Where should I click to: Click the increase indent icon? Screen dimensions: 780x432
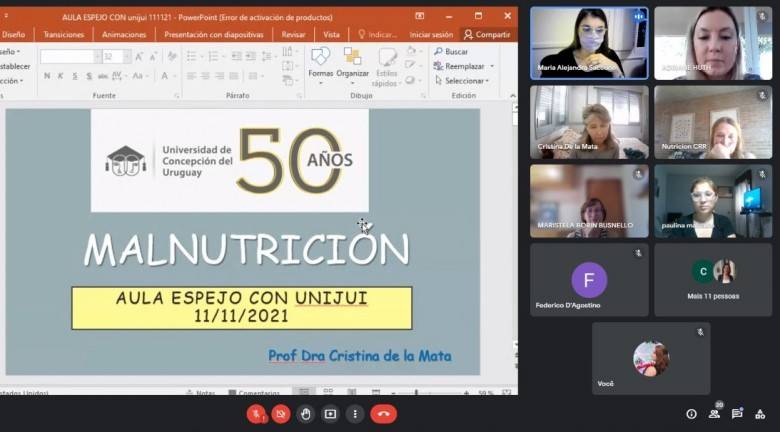(251, 56)
